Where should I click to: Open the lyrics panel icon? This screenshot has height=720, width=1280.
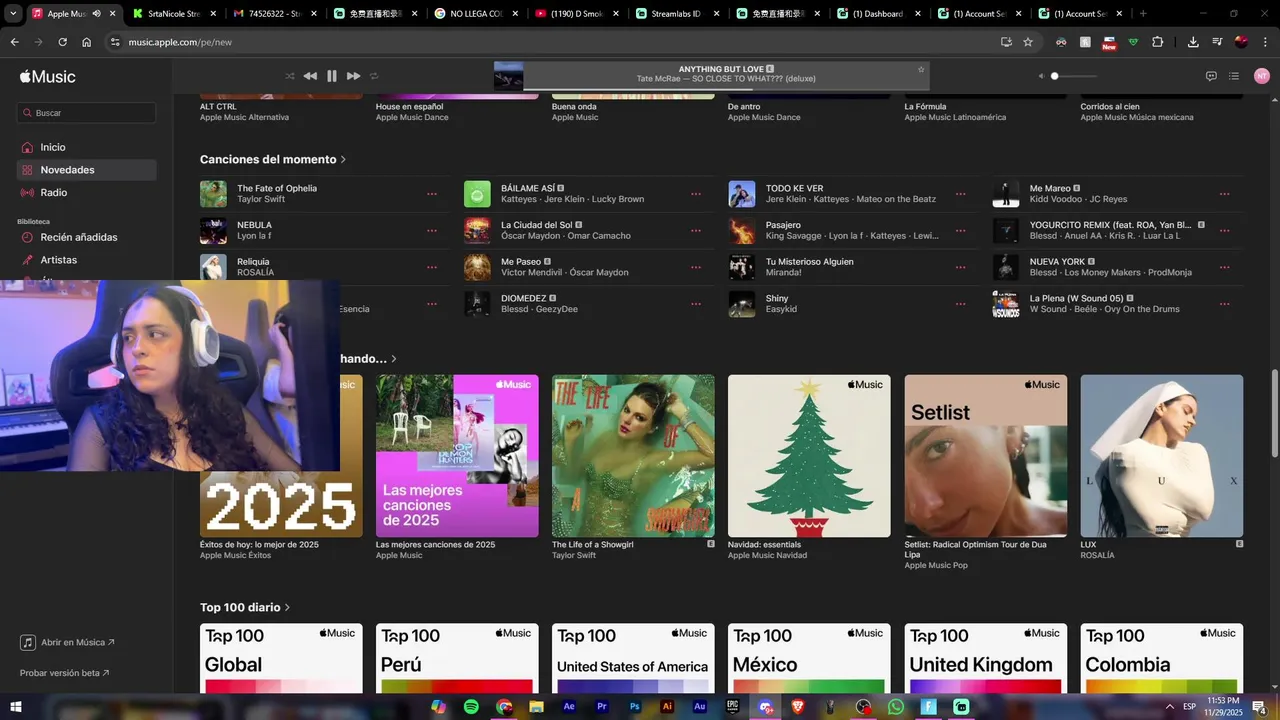(1211, 76)
